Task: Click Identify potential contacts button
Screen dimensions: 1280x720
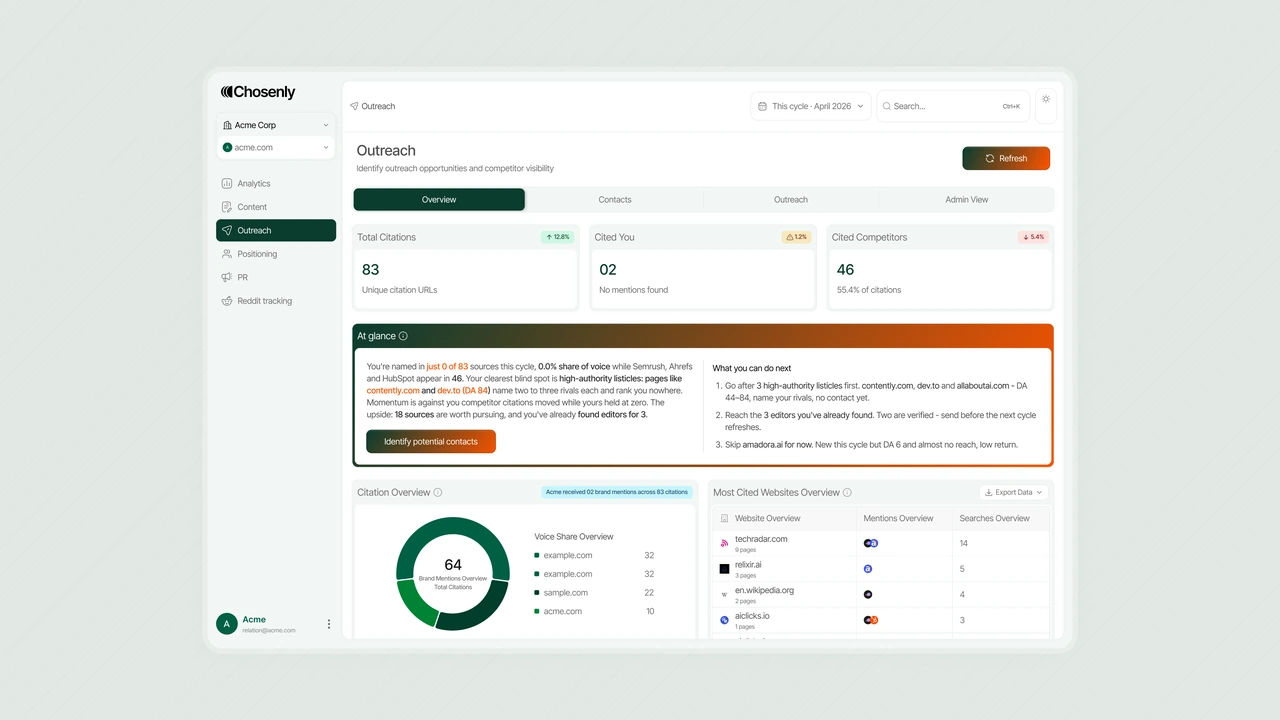Action: coord(431,441)
